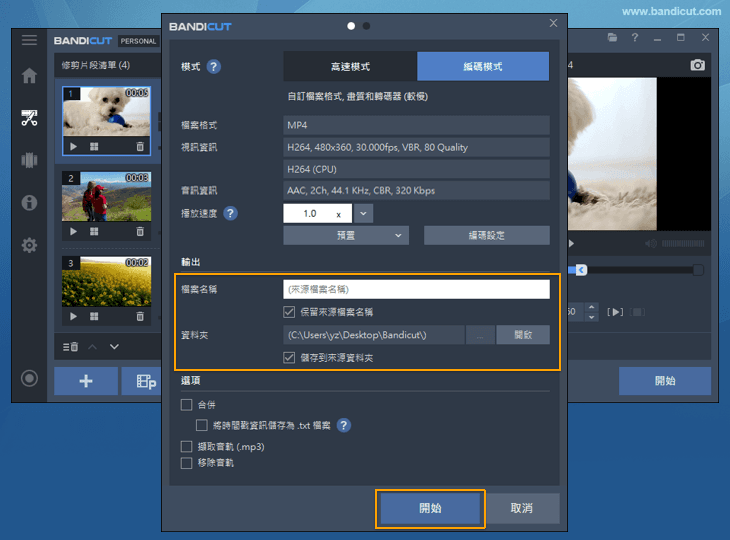
Task: Click help icon next to 模式
Action: coord(213,67)
